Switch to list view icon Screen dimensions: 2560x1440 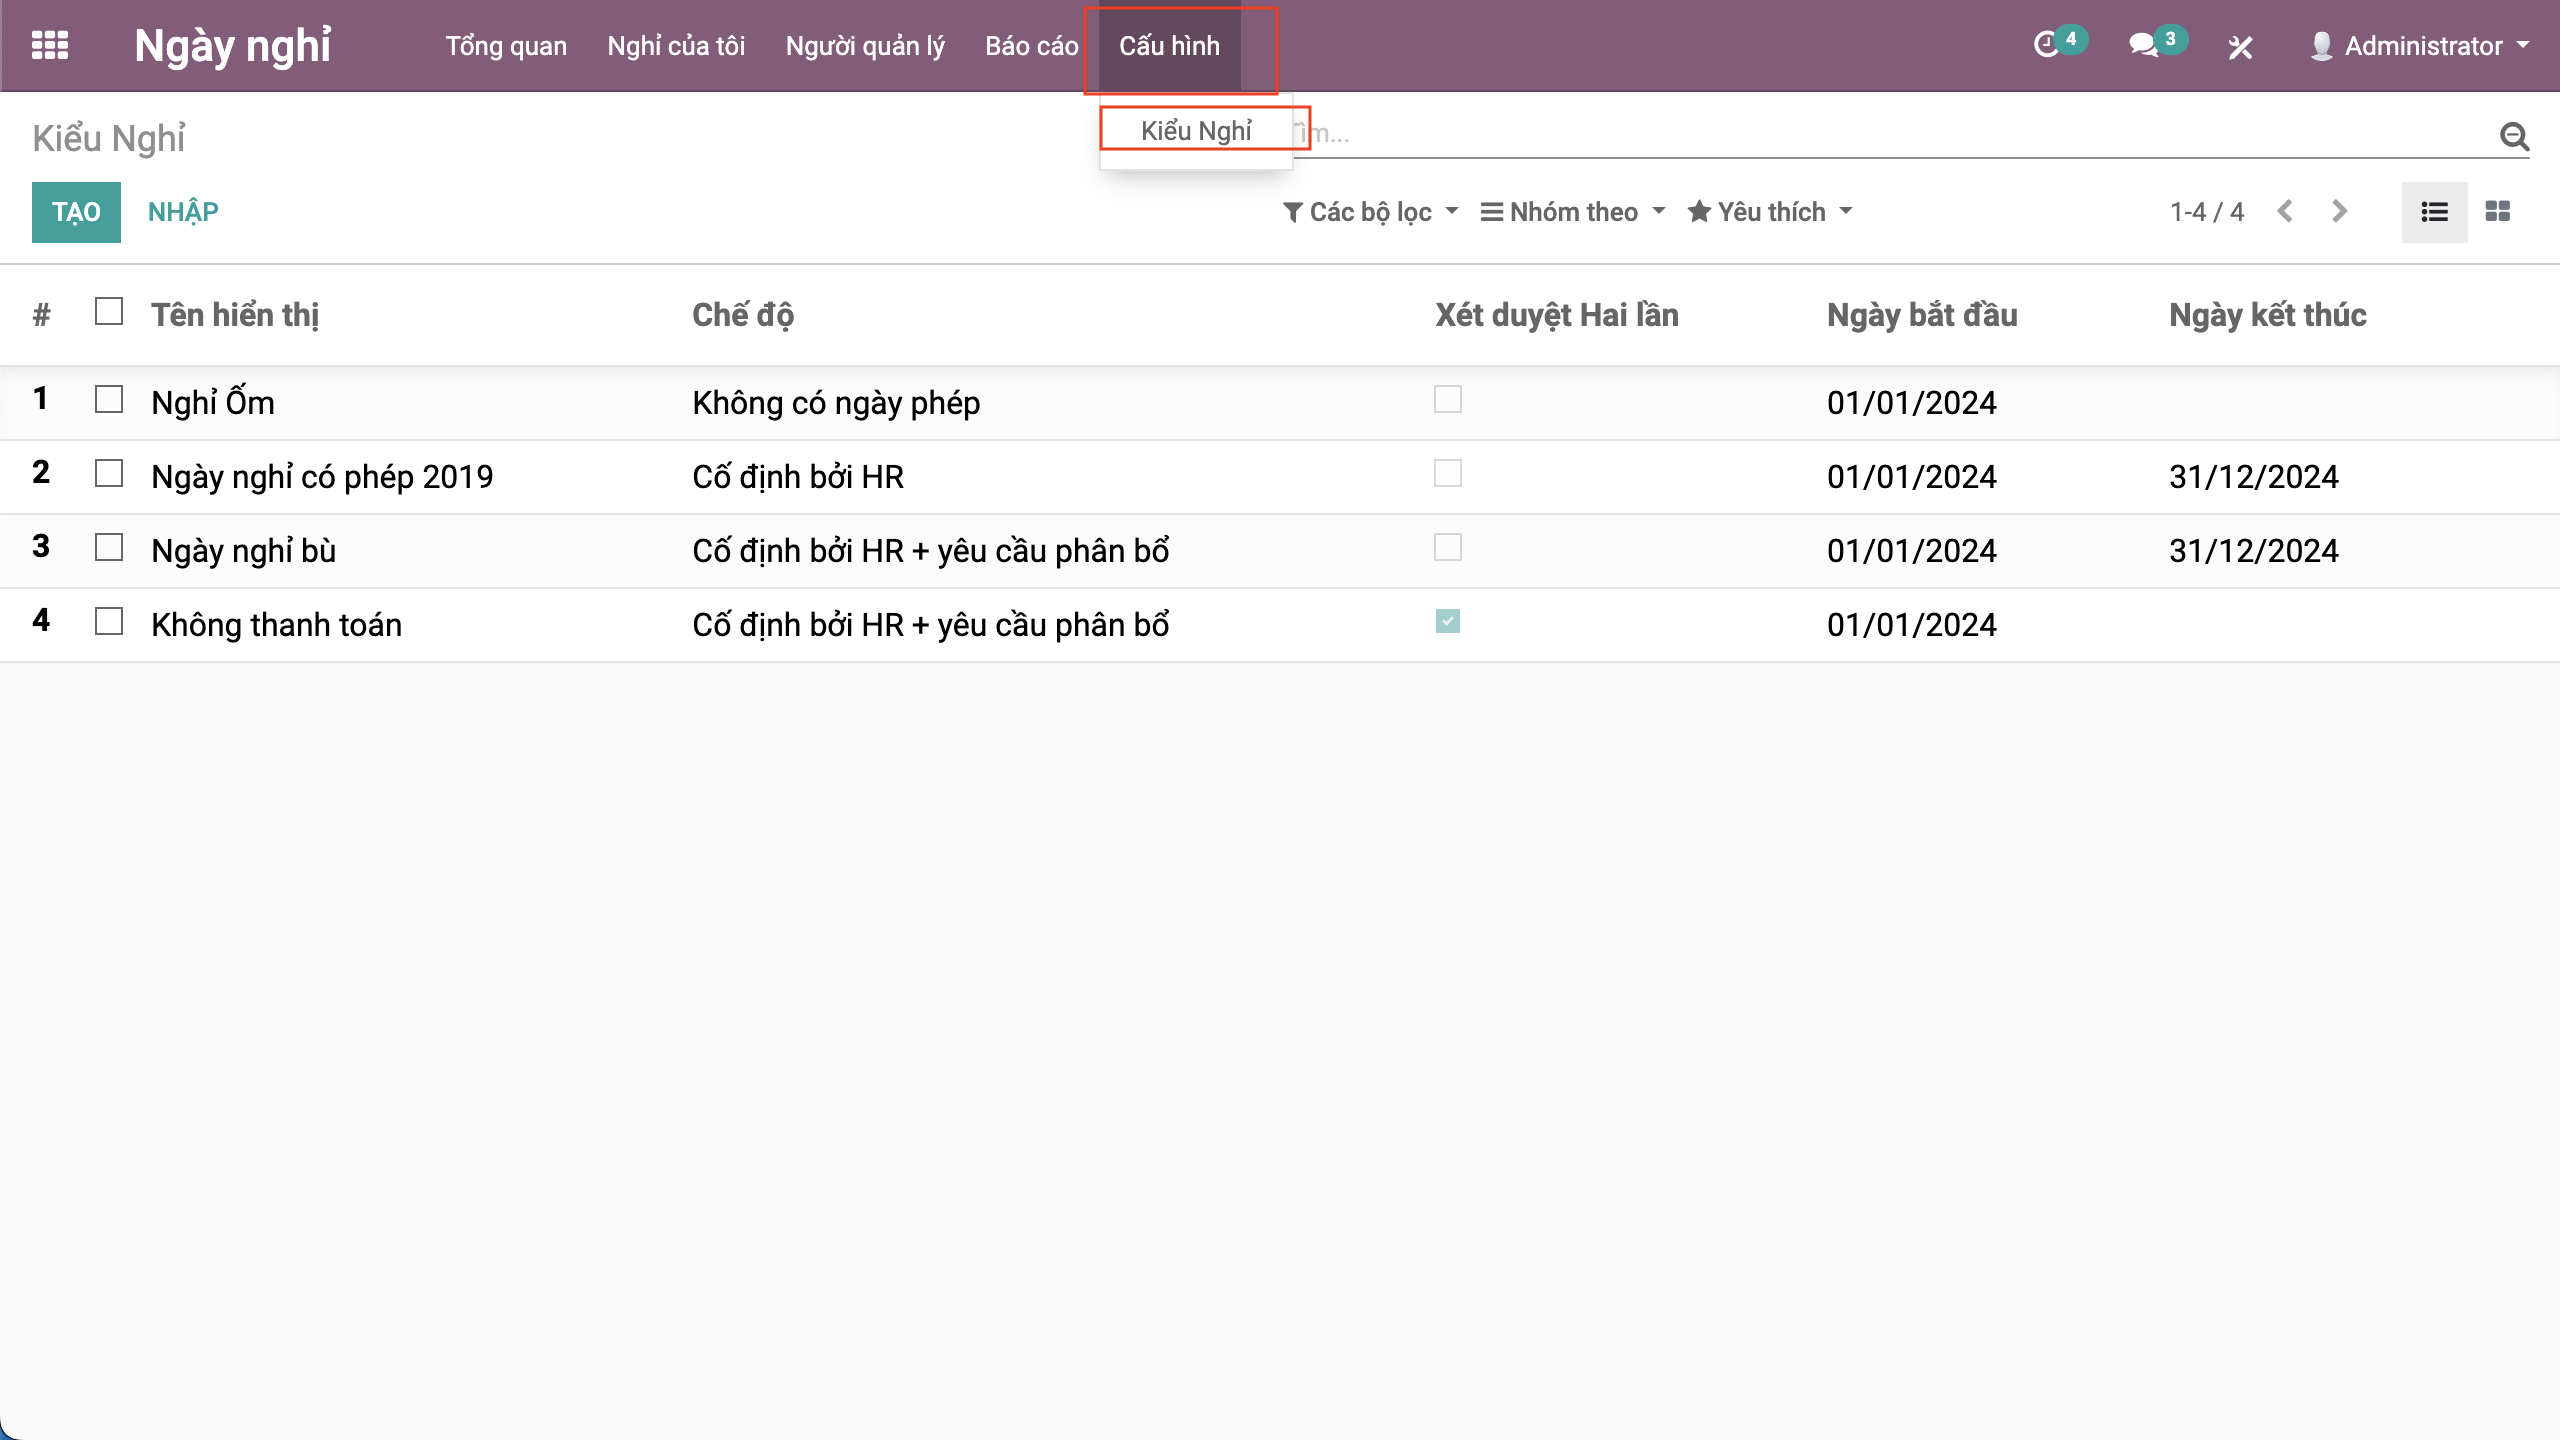(x=2434, y=212)
